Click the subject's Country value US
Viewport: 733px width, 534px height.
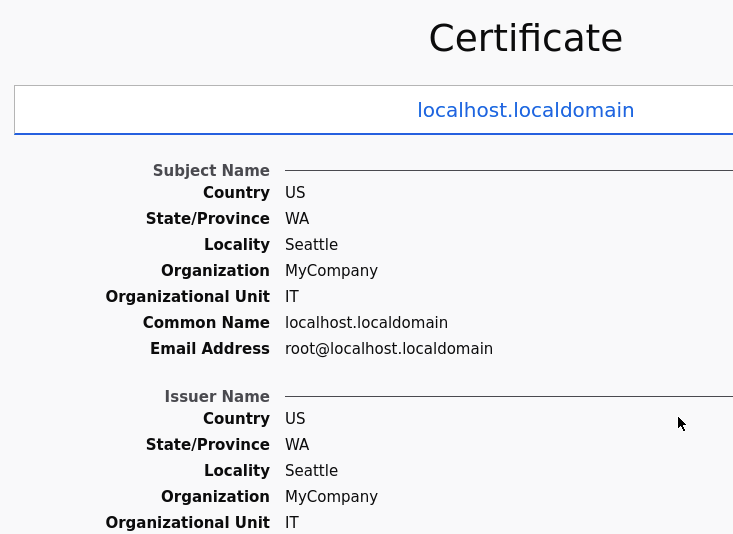[295, 193]
